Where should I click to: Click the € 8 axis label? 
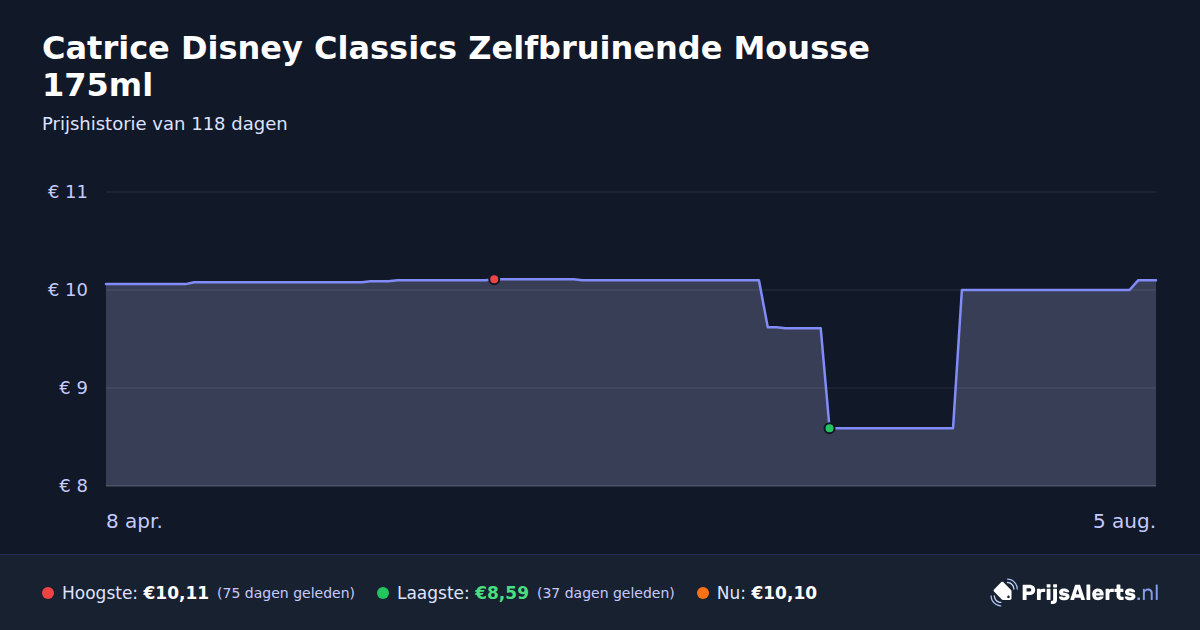(x=73, y=486)
